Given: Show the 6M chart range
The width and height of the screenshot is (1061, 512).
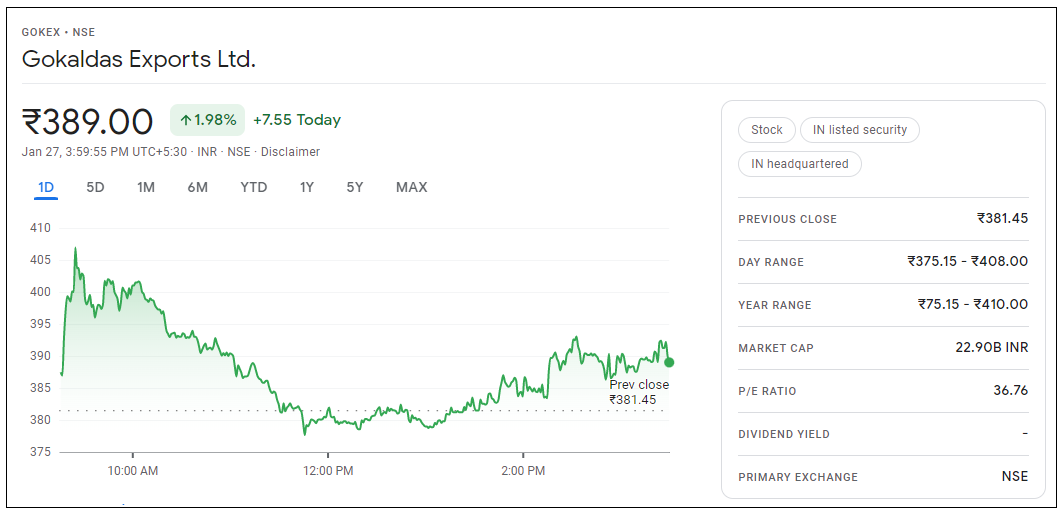Looking at the screenshot, I should click(198, 187).
